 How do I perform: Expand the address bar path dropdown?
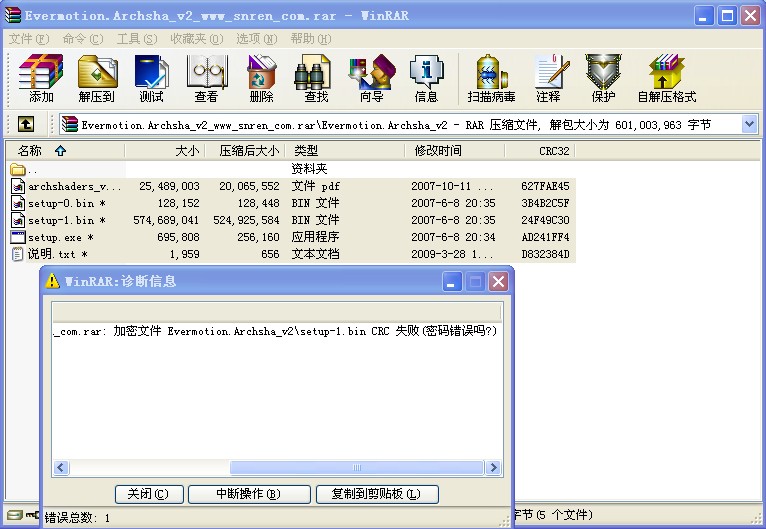click(749, 124)
